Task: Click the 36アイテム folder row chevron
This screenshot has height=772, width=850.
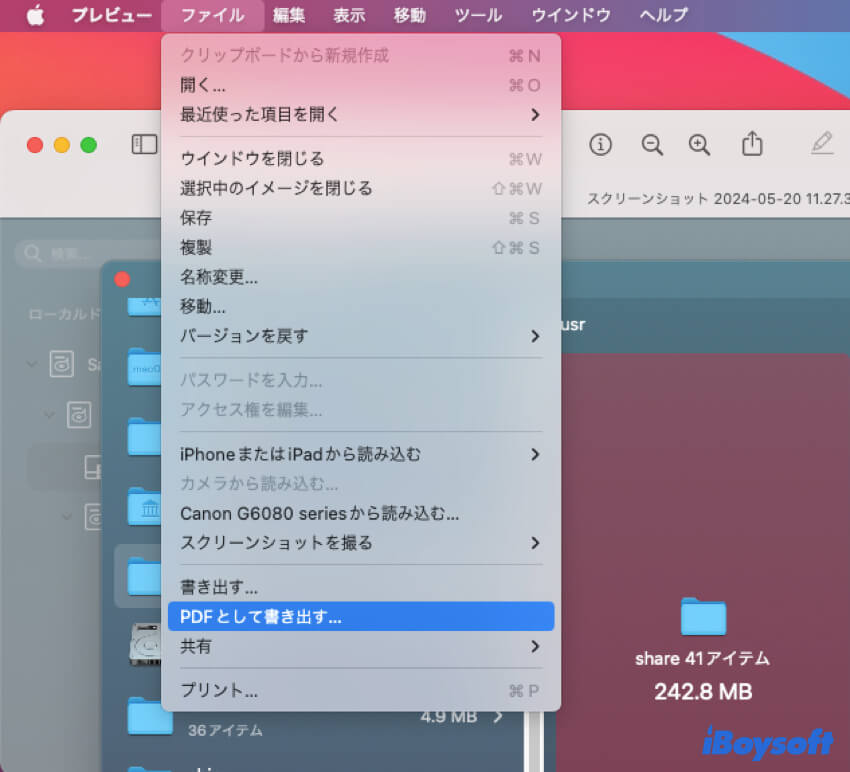Action: (498, 717)
